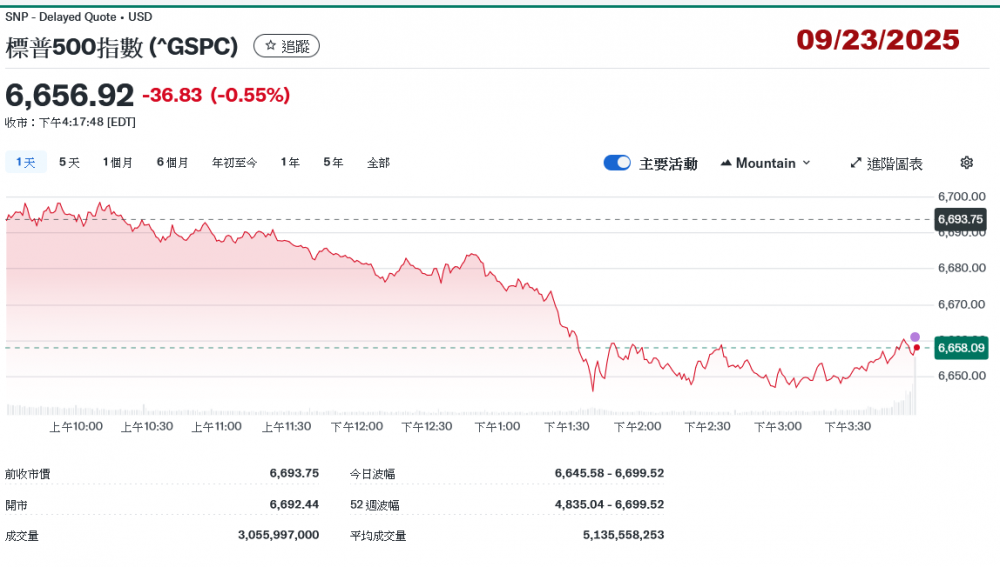
Task: Click the star 追蹤 follow button
Action: click(x=286, y=46)
